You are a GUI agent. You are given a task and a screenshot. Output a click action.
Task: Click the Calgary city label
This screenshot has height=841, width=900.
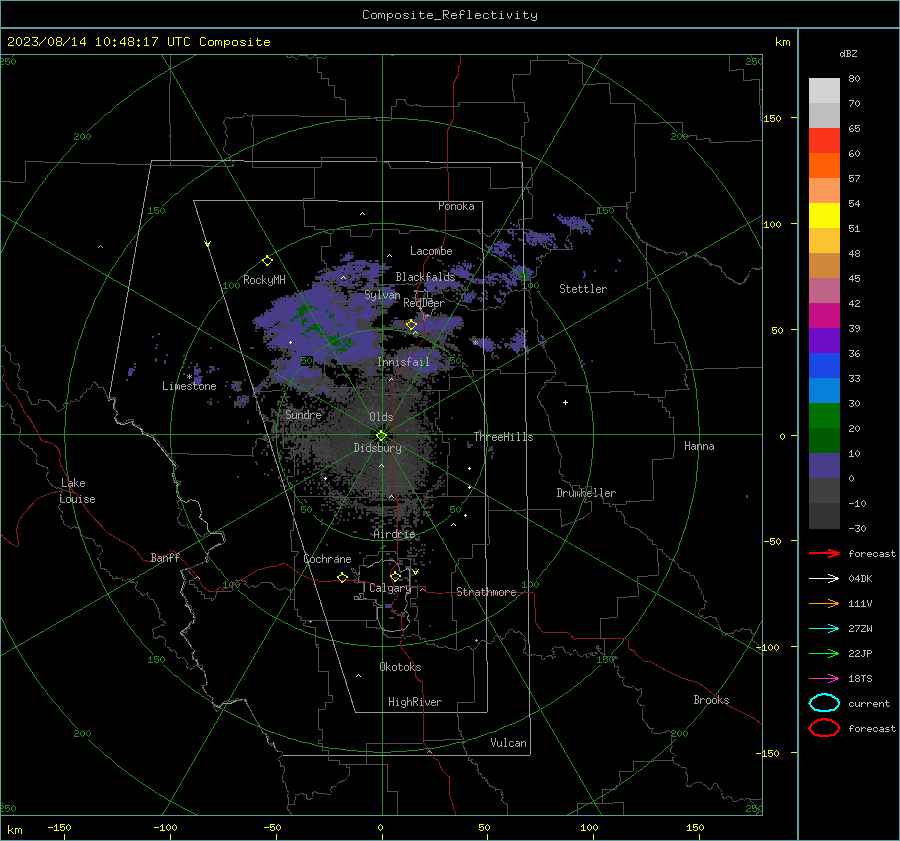390,588
